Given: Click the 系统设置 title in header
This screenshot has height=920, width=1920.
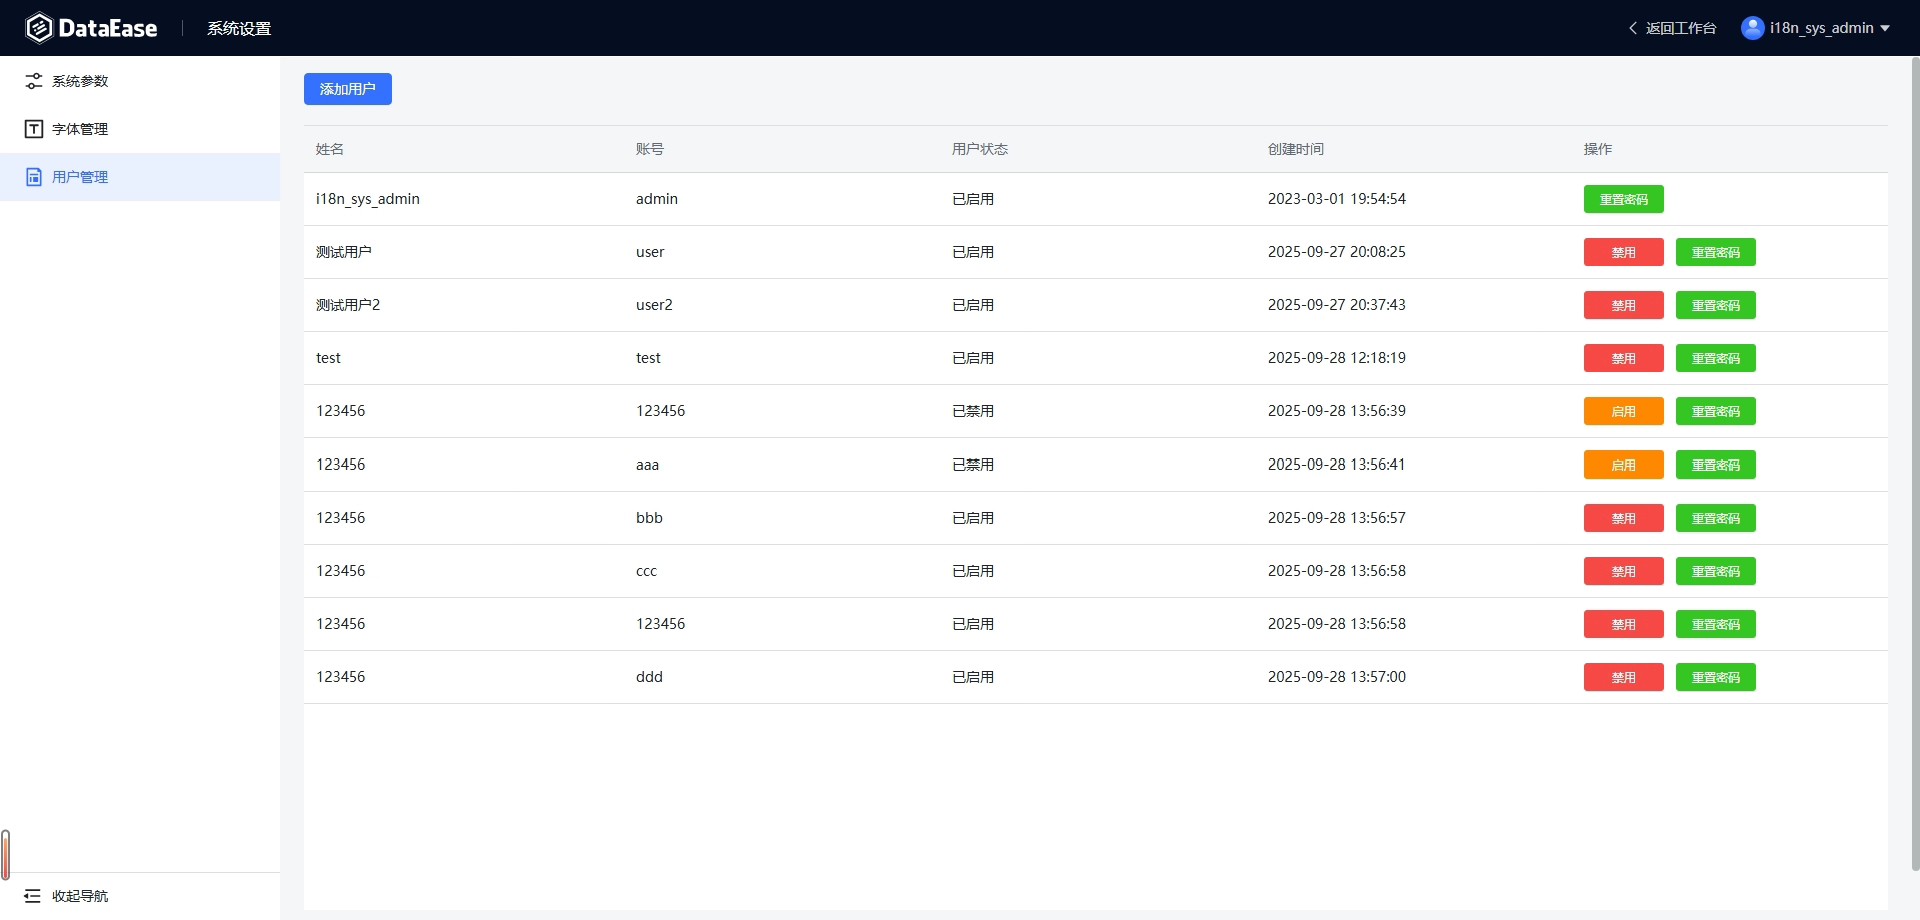Looking at the screenshot, I should click(x=239, y=28).
